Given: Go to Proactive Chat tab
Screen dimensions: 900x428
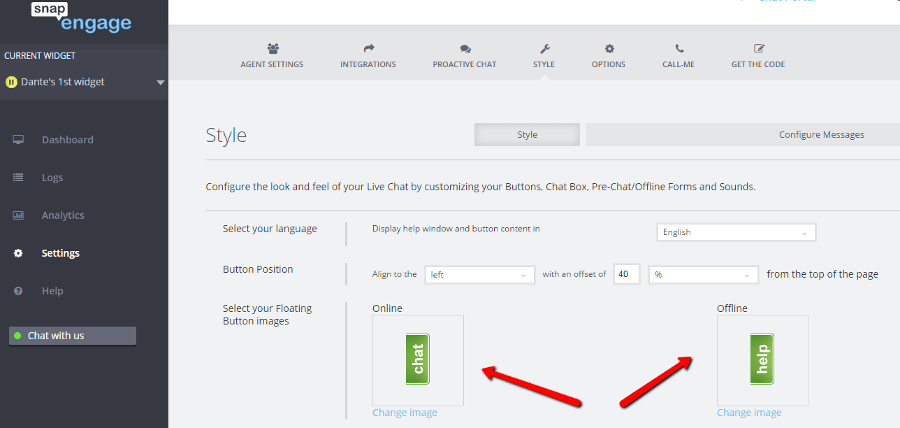Looking at the screenshot, I should (464, 56).
